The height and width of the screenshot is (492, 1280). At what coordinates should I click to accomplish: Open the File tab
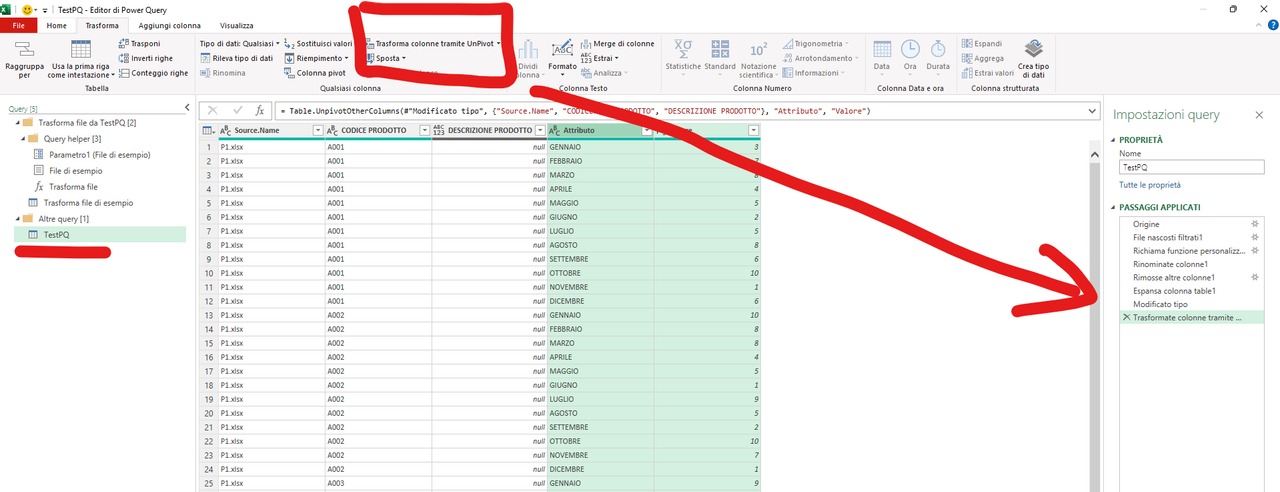coord(19,25)
